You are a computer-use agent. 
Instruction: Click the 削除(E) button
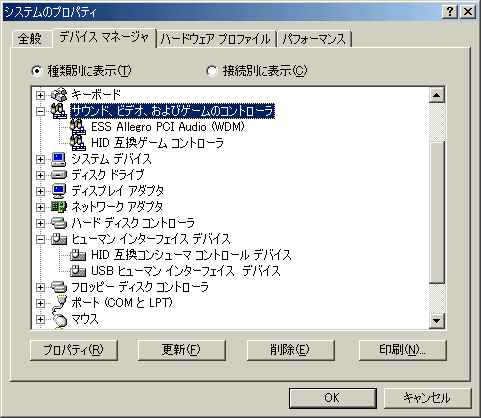pos(290,350)
